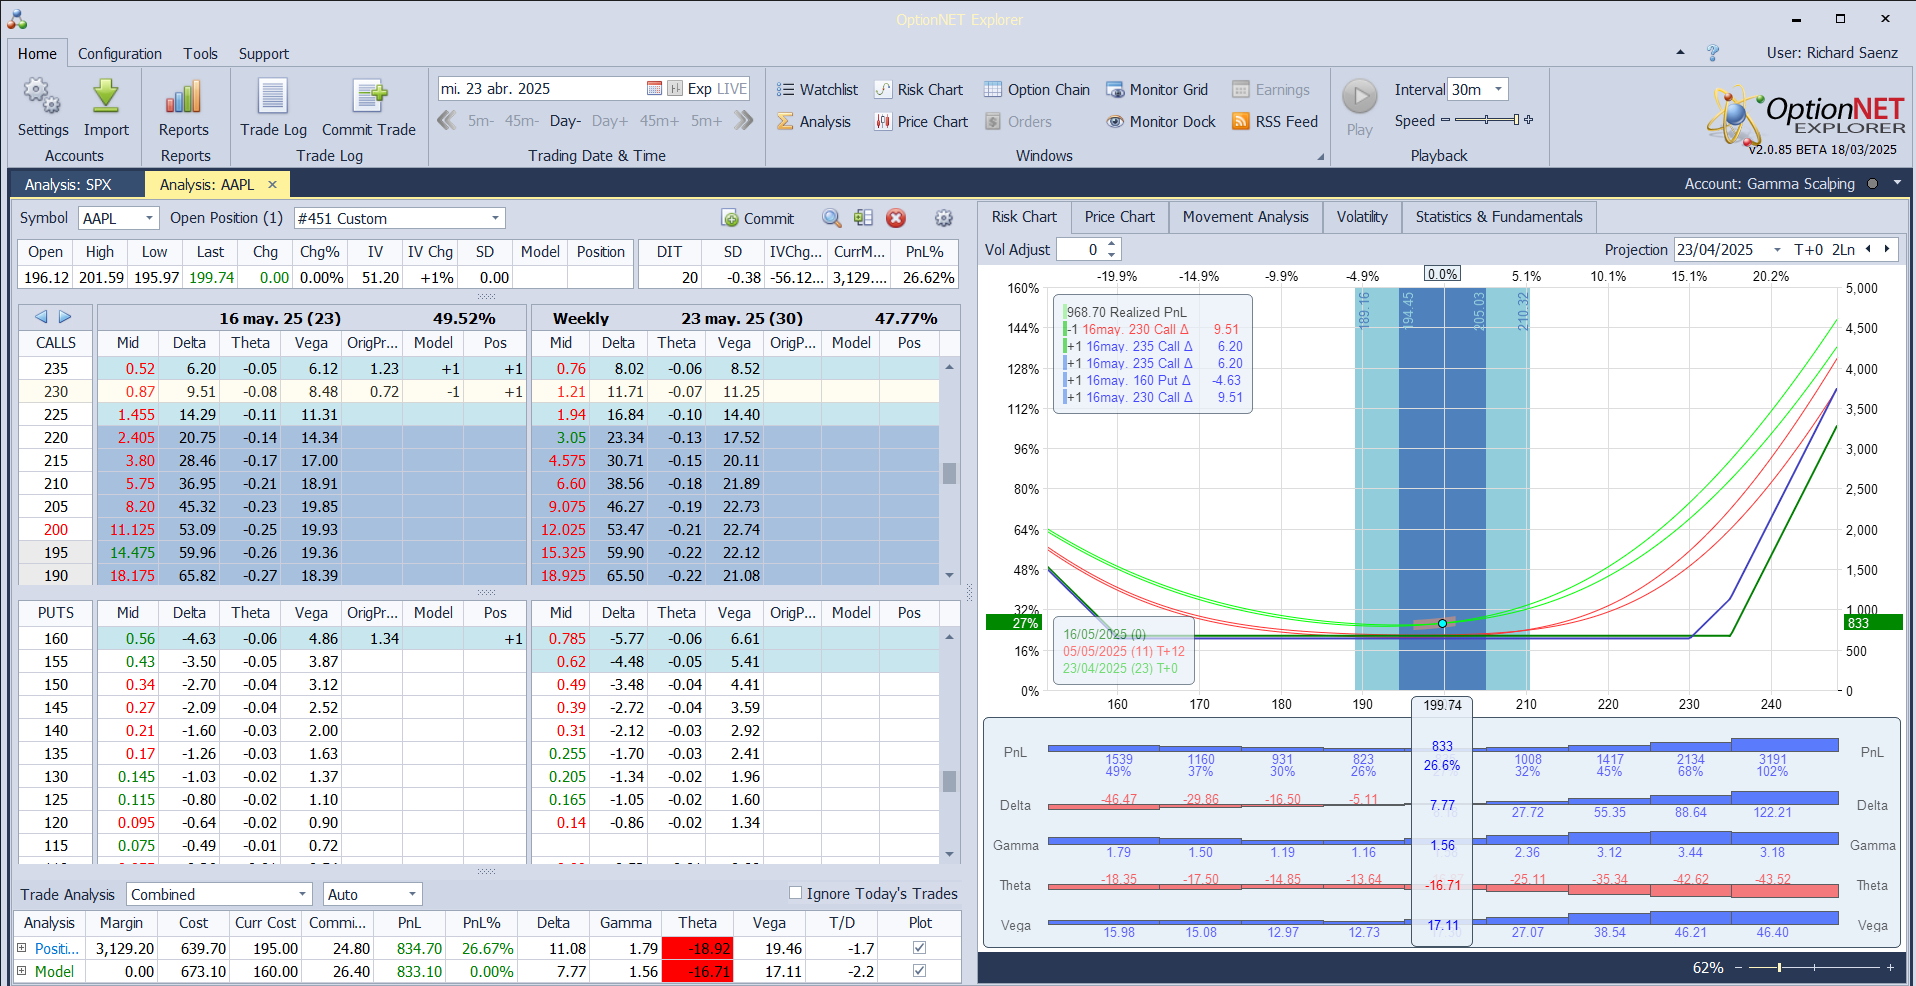Open the Tools ribbon tab
Screen dimensions: 1916x986
click(200, 53)
